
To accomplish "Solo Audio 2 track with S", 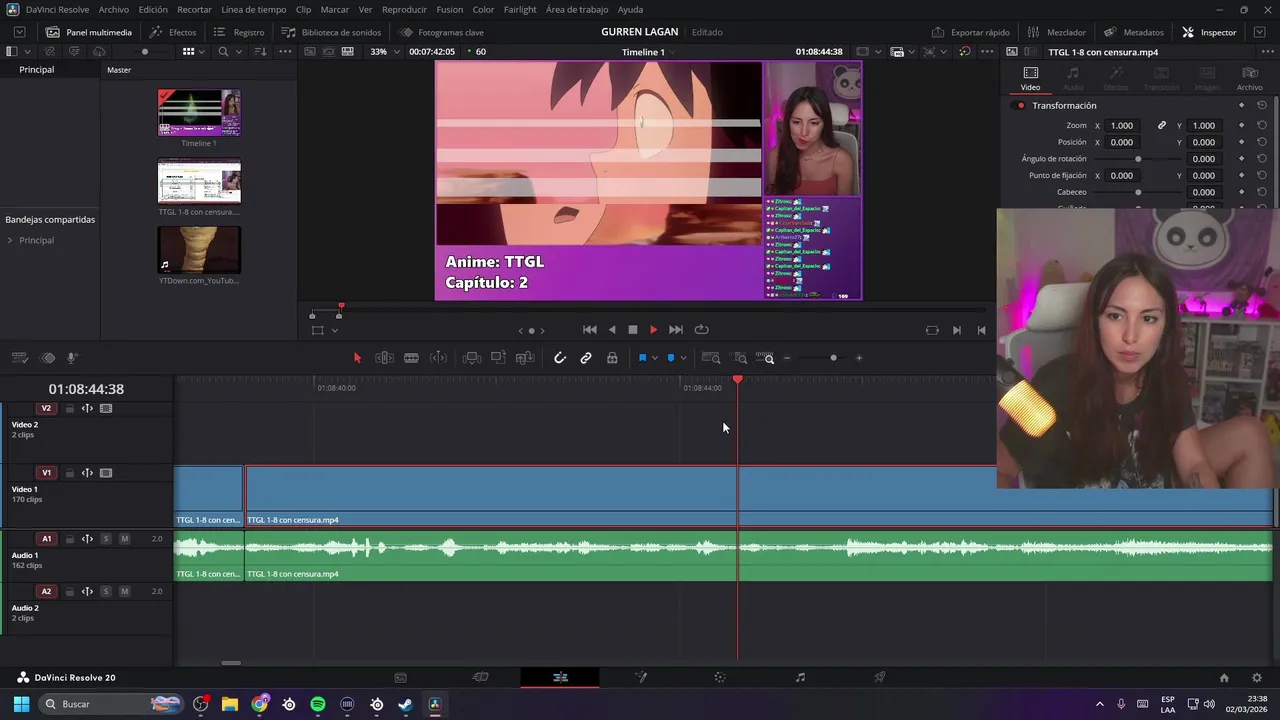I will (106, 591).
